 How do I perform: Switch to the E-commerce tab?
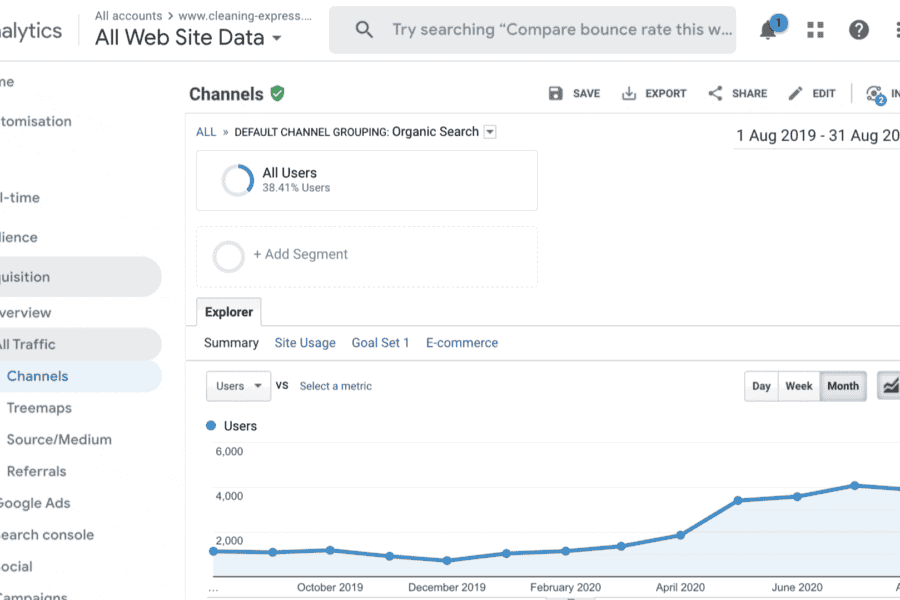pos(461,343)
